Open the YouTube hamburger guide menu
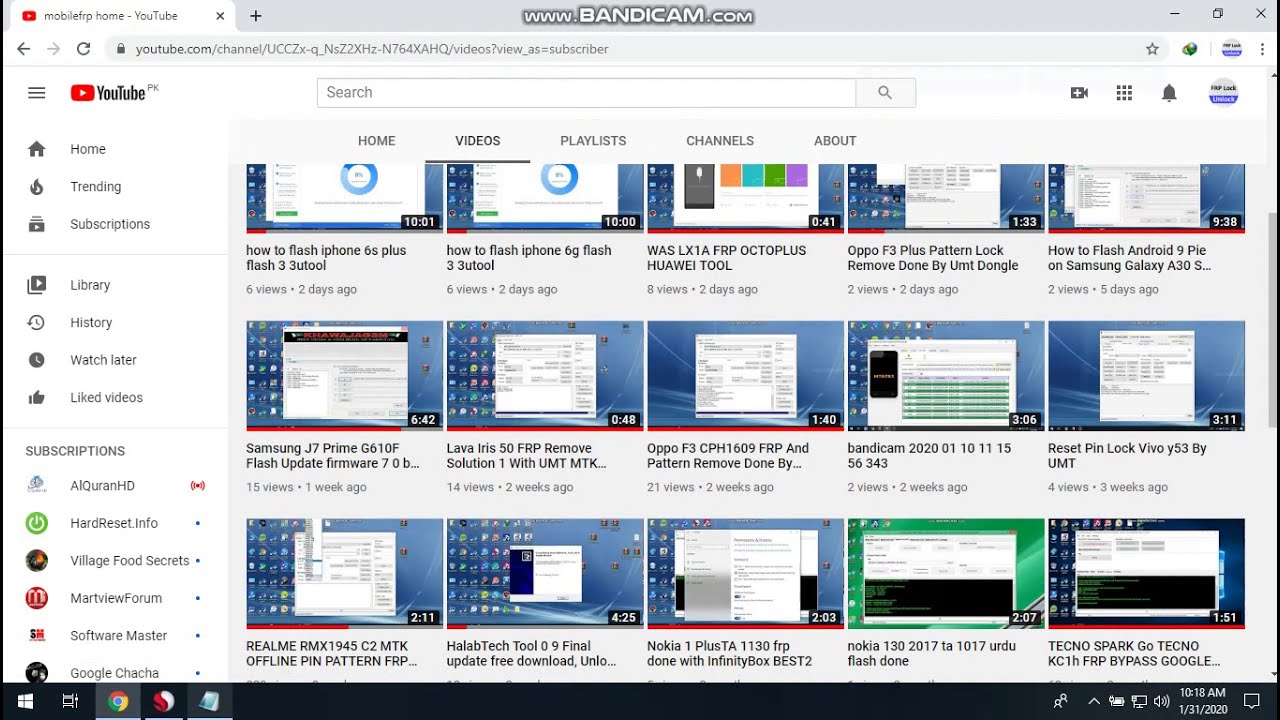The height and width of the screenshot is (720, 1280). 37,93
